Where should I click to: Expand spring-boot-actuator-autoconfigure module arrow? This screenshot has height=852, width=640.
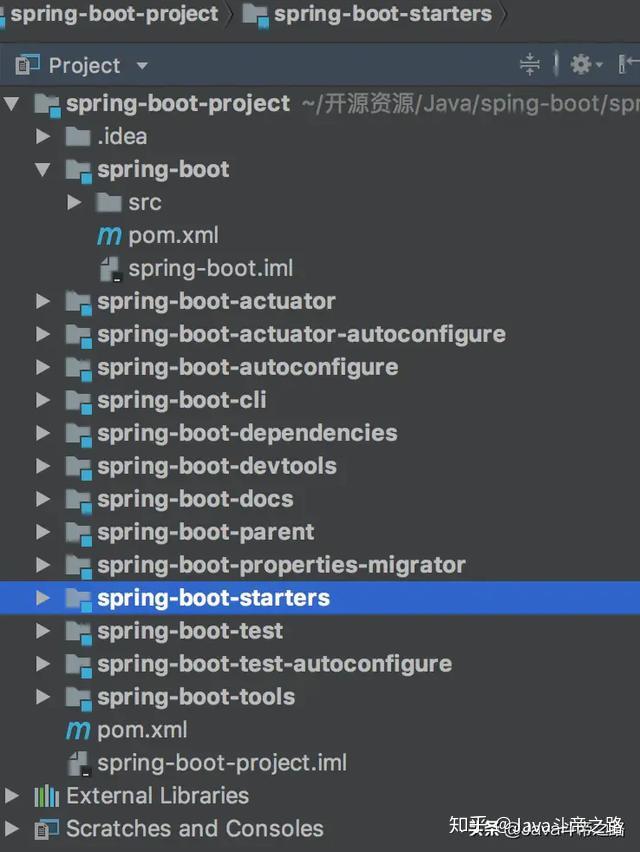click(43, 334)
